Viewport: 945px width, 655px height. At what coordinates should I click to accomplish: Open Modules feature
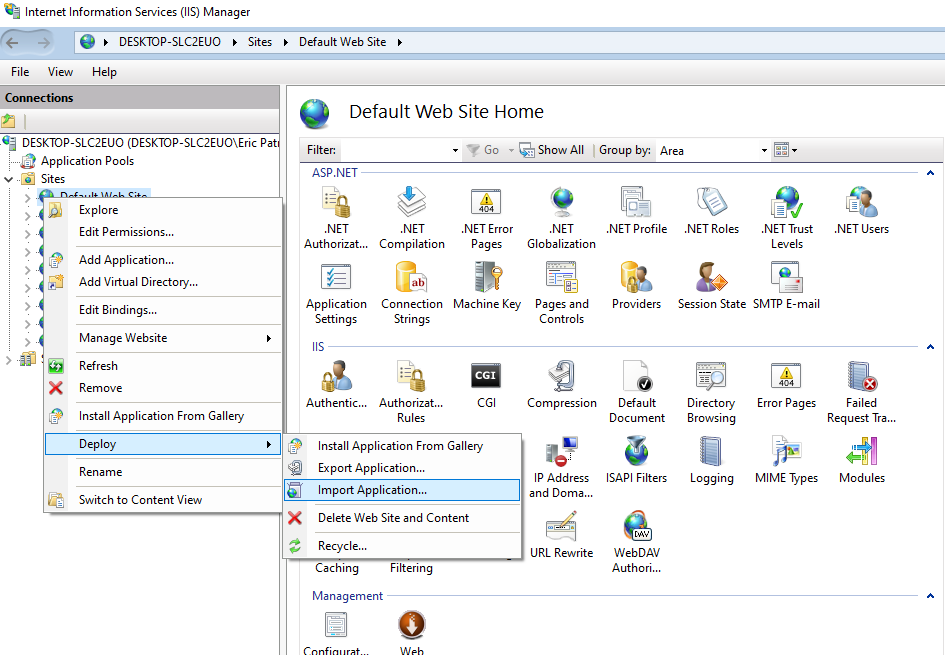click(861, 460)
